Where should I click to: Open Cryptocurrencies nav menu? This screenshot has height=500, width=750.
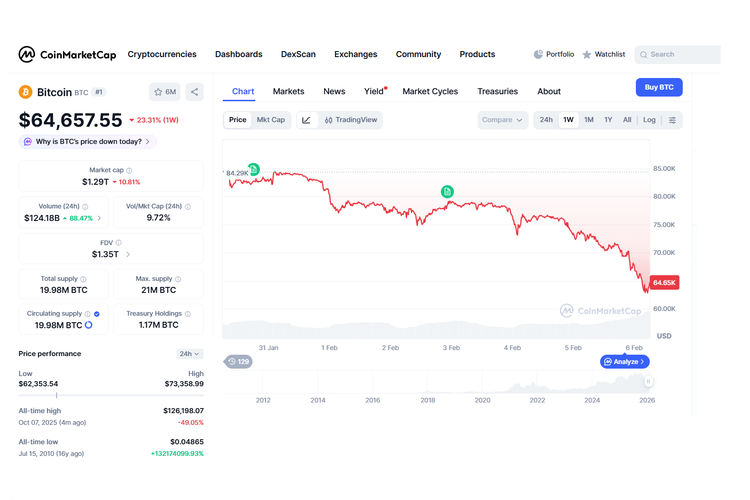(x=162, y=55)
